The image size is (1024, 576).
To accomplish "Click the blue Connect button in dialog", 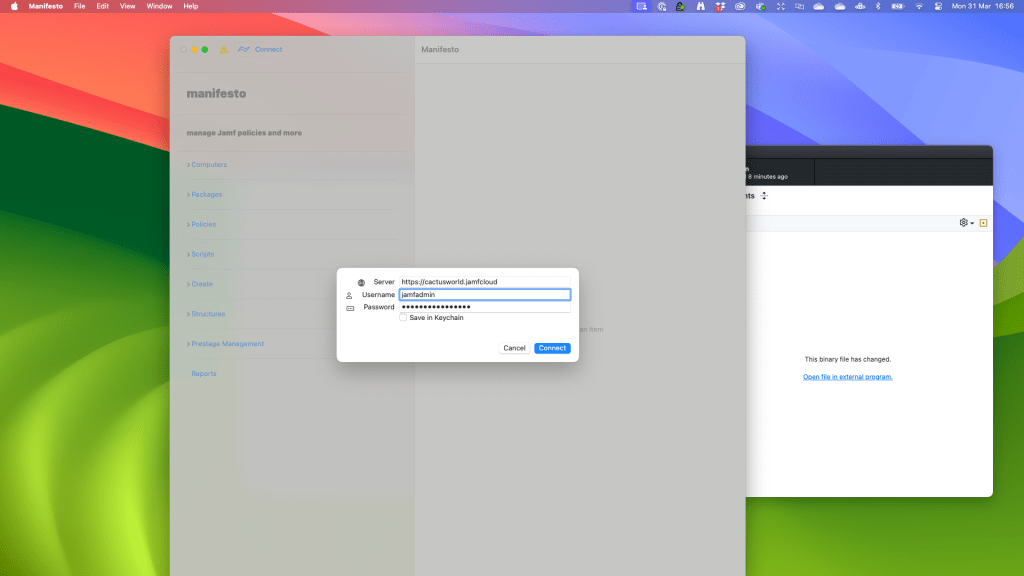I will pyautogui.click(x=552, y=348).
